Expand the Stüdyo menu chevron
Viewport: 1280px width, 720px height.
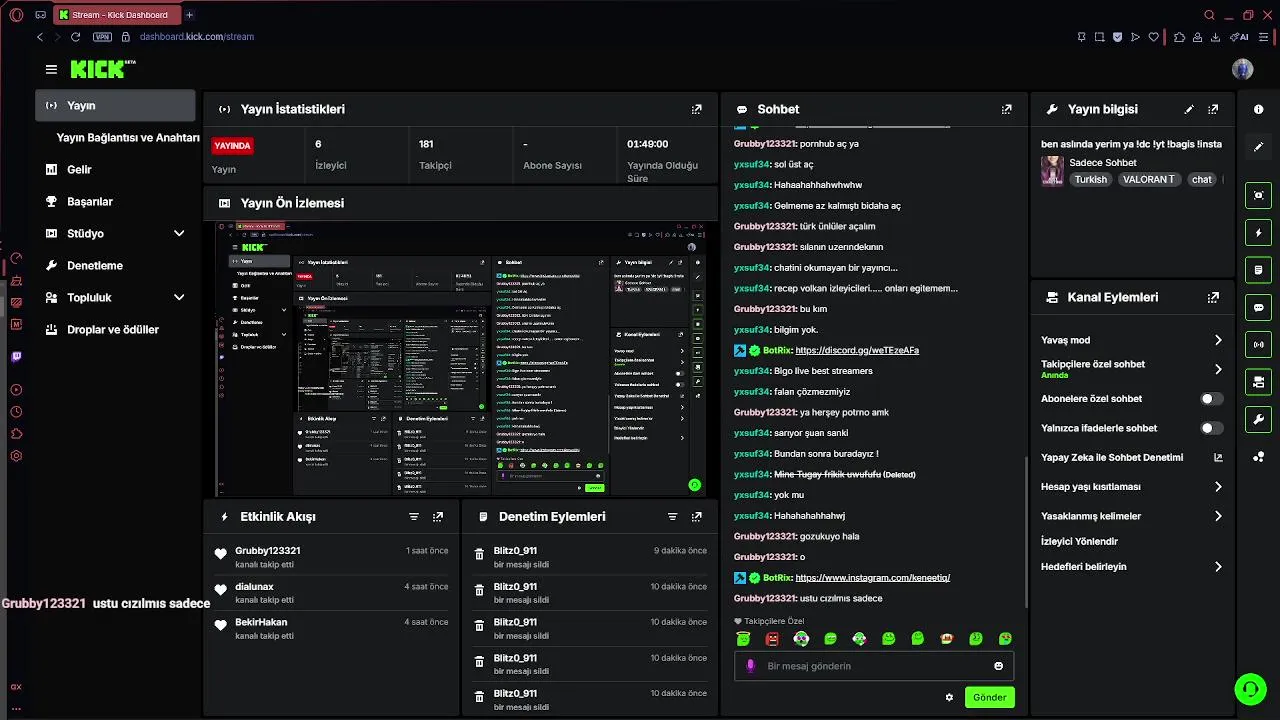coord(179,234)
